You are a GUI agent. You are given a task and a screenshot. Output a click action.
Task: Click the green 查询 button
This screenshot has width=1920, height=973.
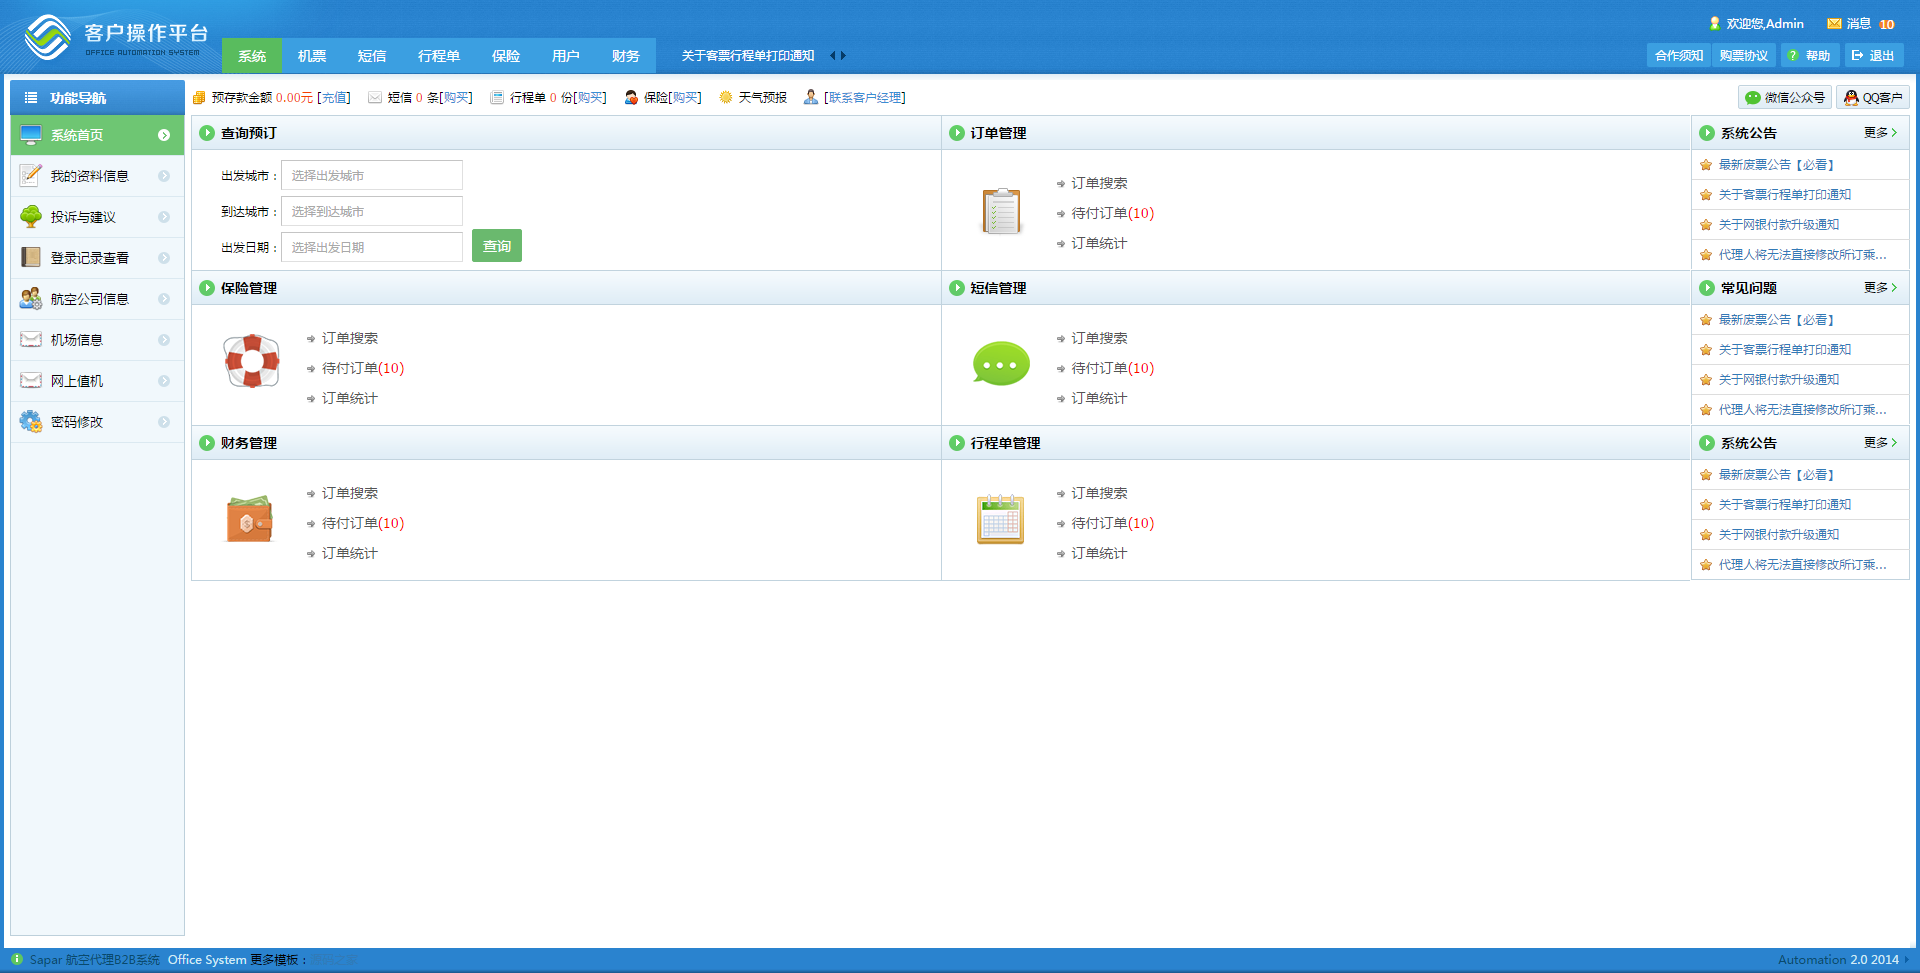click(497, 246)
